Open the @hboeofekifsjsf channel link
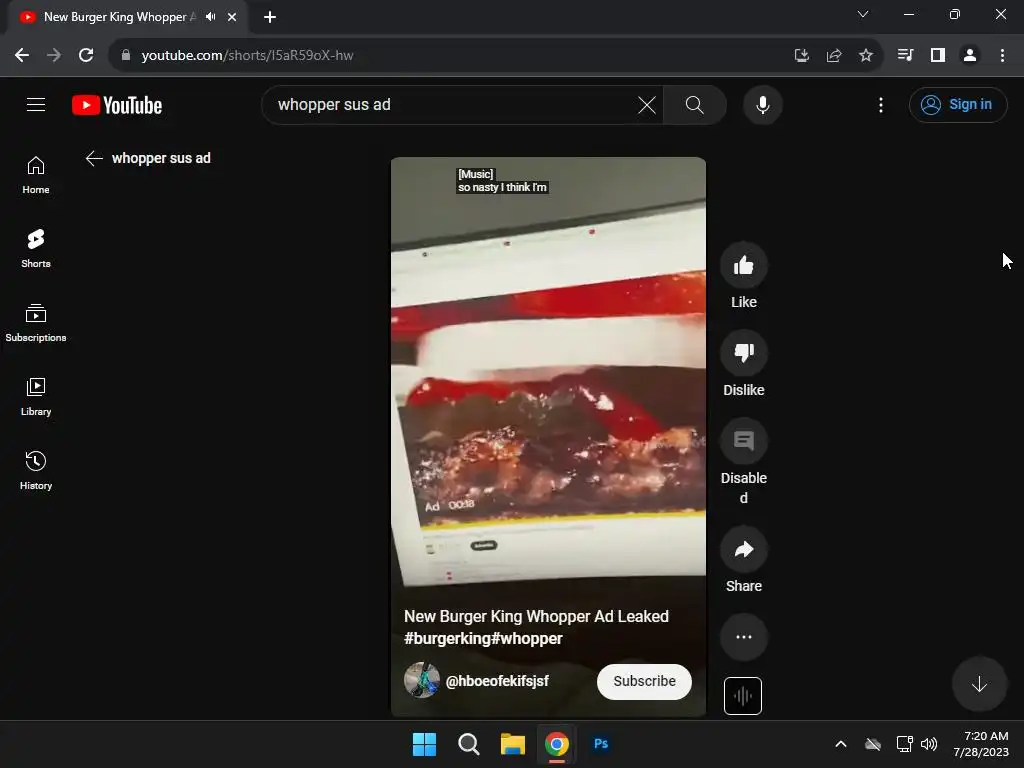The width and height of the screenshot is (1024, 768). (x=497, y=681)
